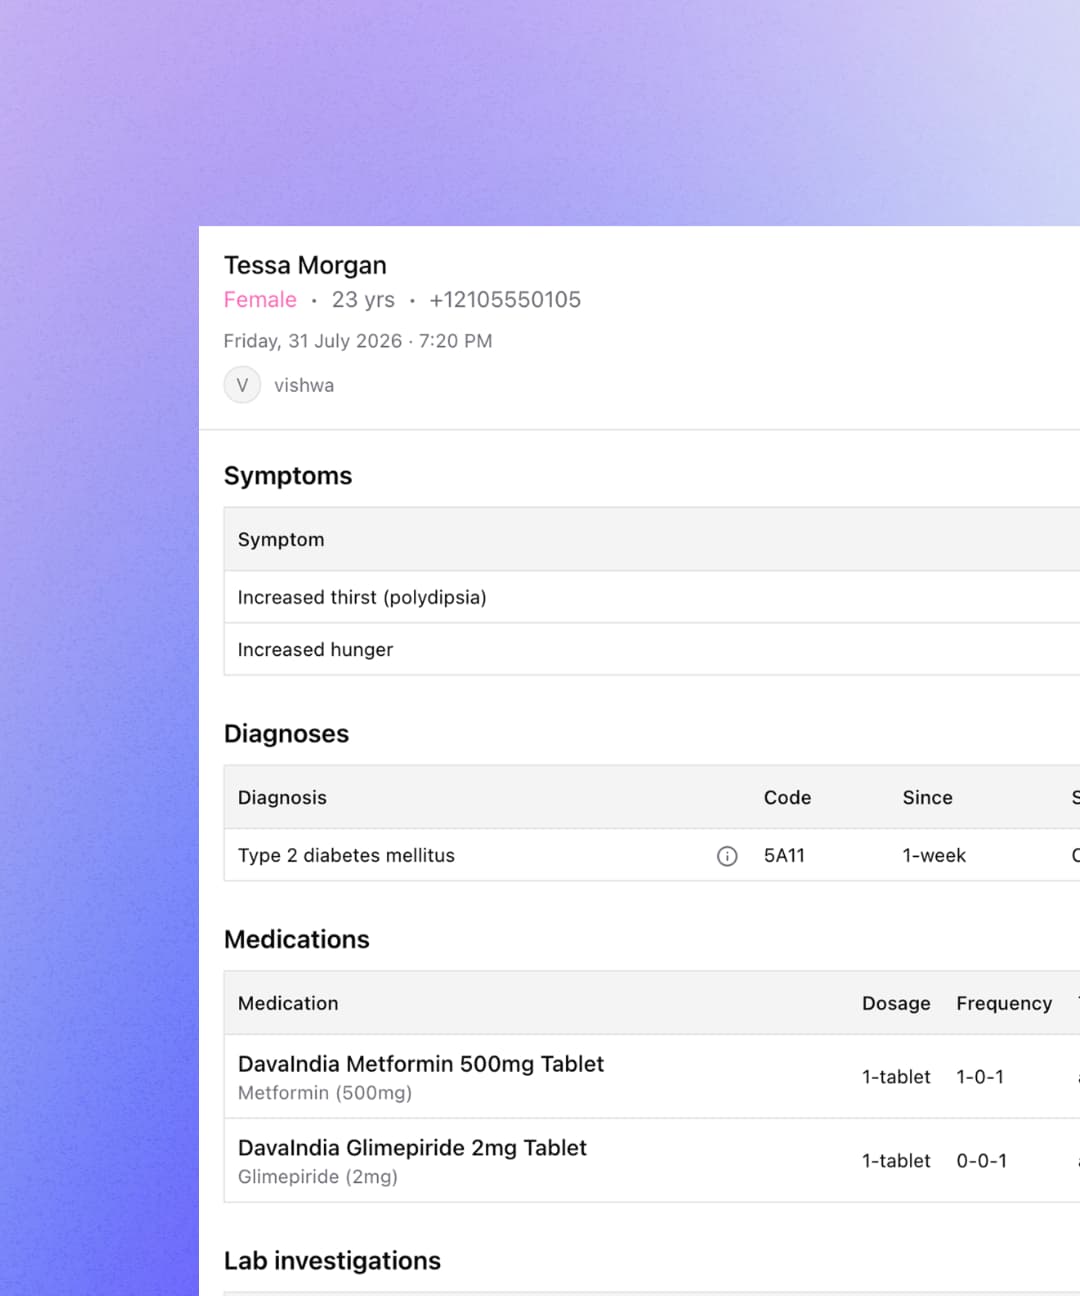Image resolution: width=1080 pixels, height=1296 pixels.
Task: Click doctor name vishwa
Action: (x=304, y=385)
